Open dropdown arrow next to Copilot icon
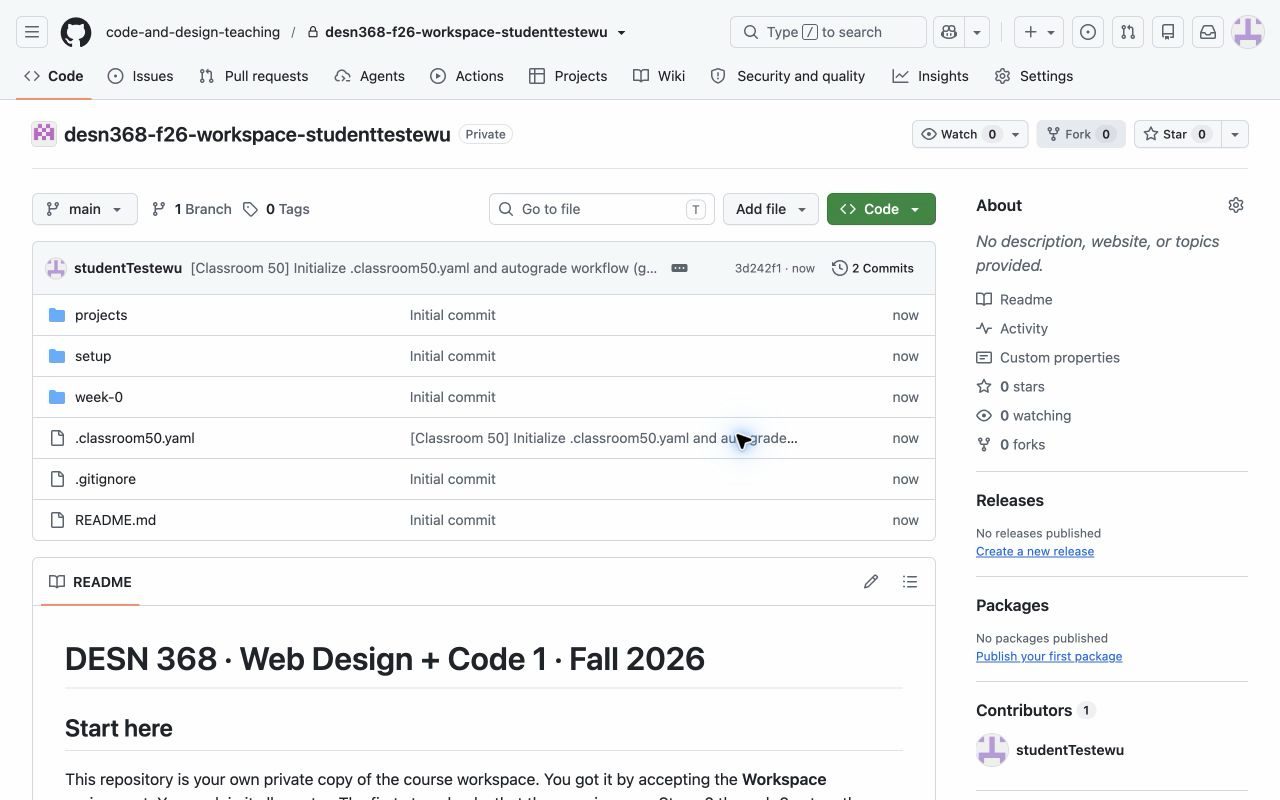 point(977,32)
